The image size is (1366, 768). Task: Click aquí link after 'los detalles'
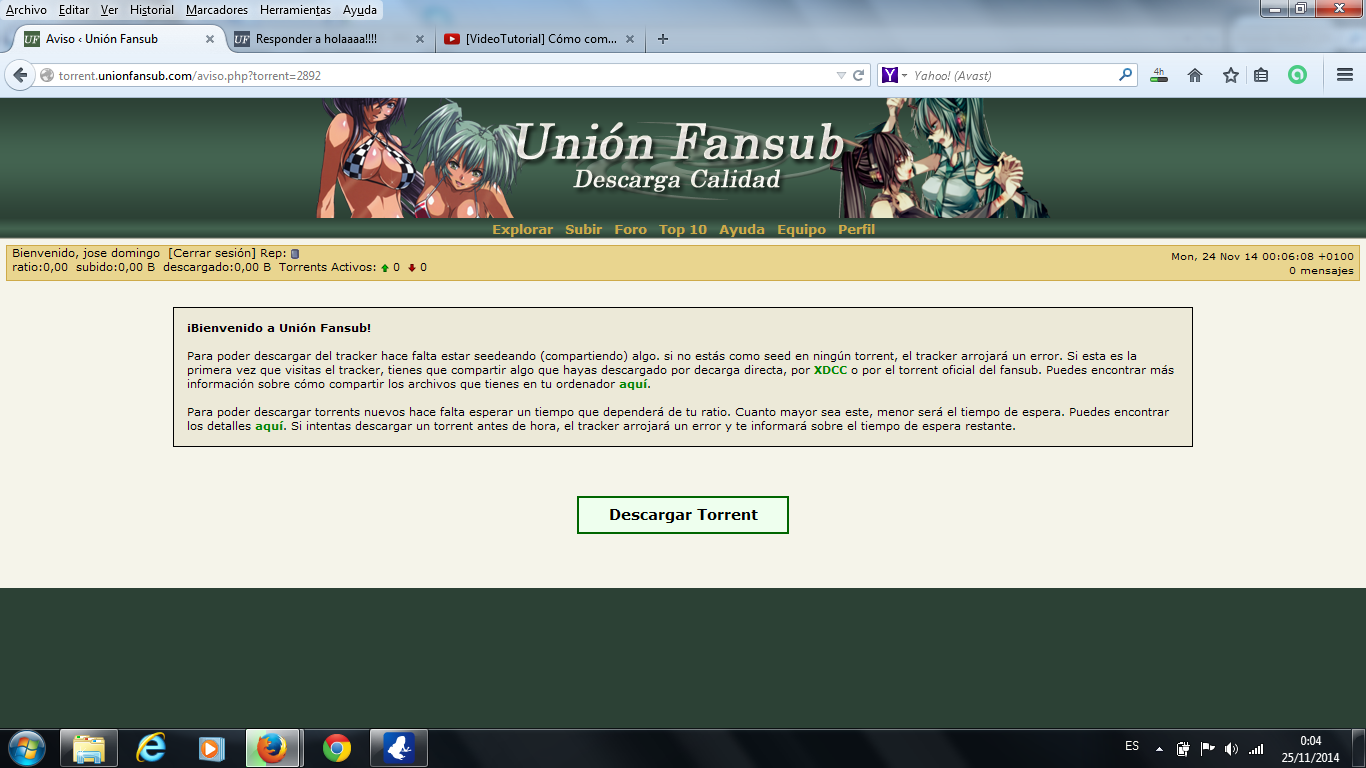pyautogui.click(x=270, y=426)
